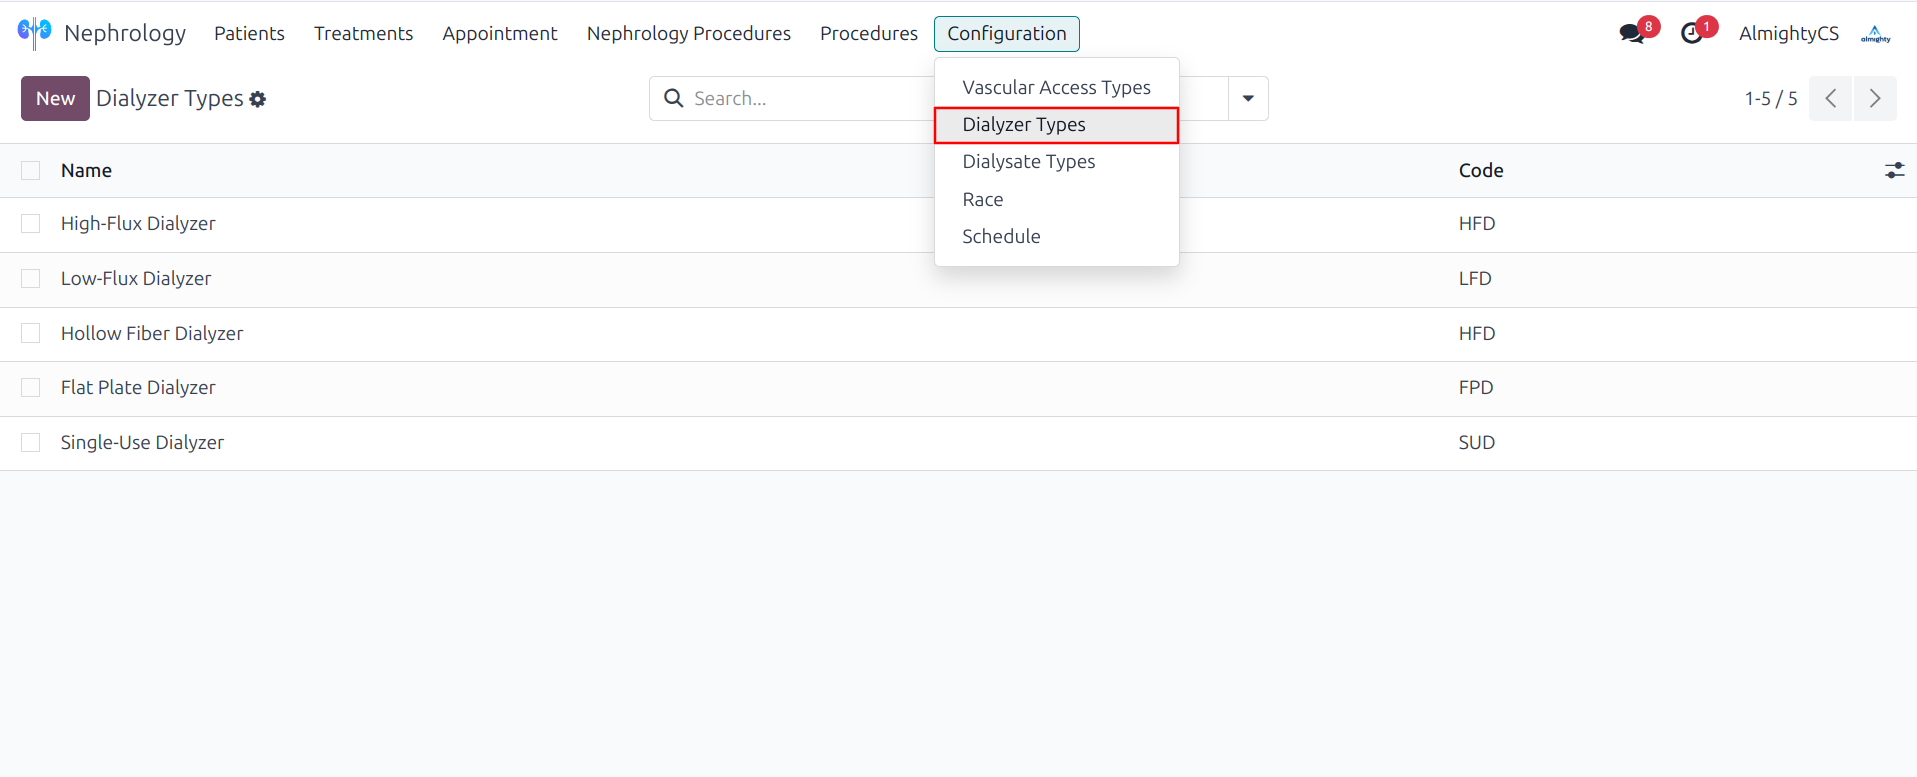Collapse the Configuration dropdown menu
The height and width of the screenshot is (777, 1917).
(x=1006, y=34)
